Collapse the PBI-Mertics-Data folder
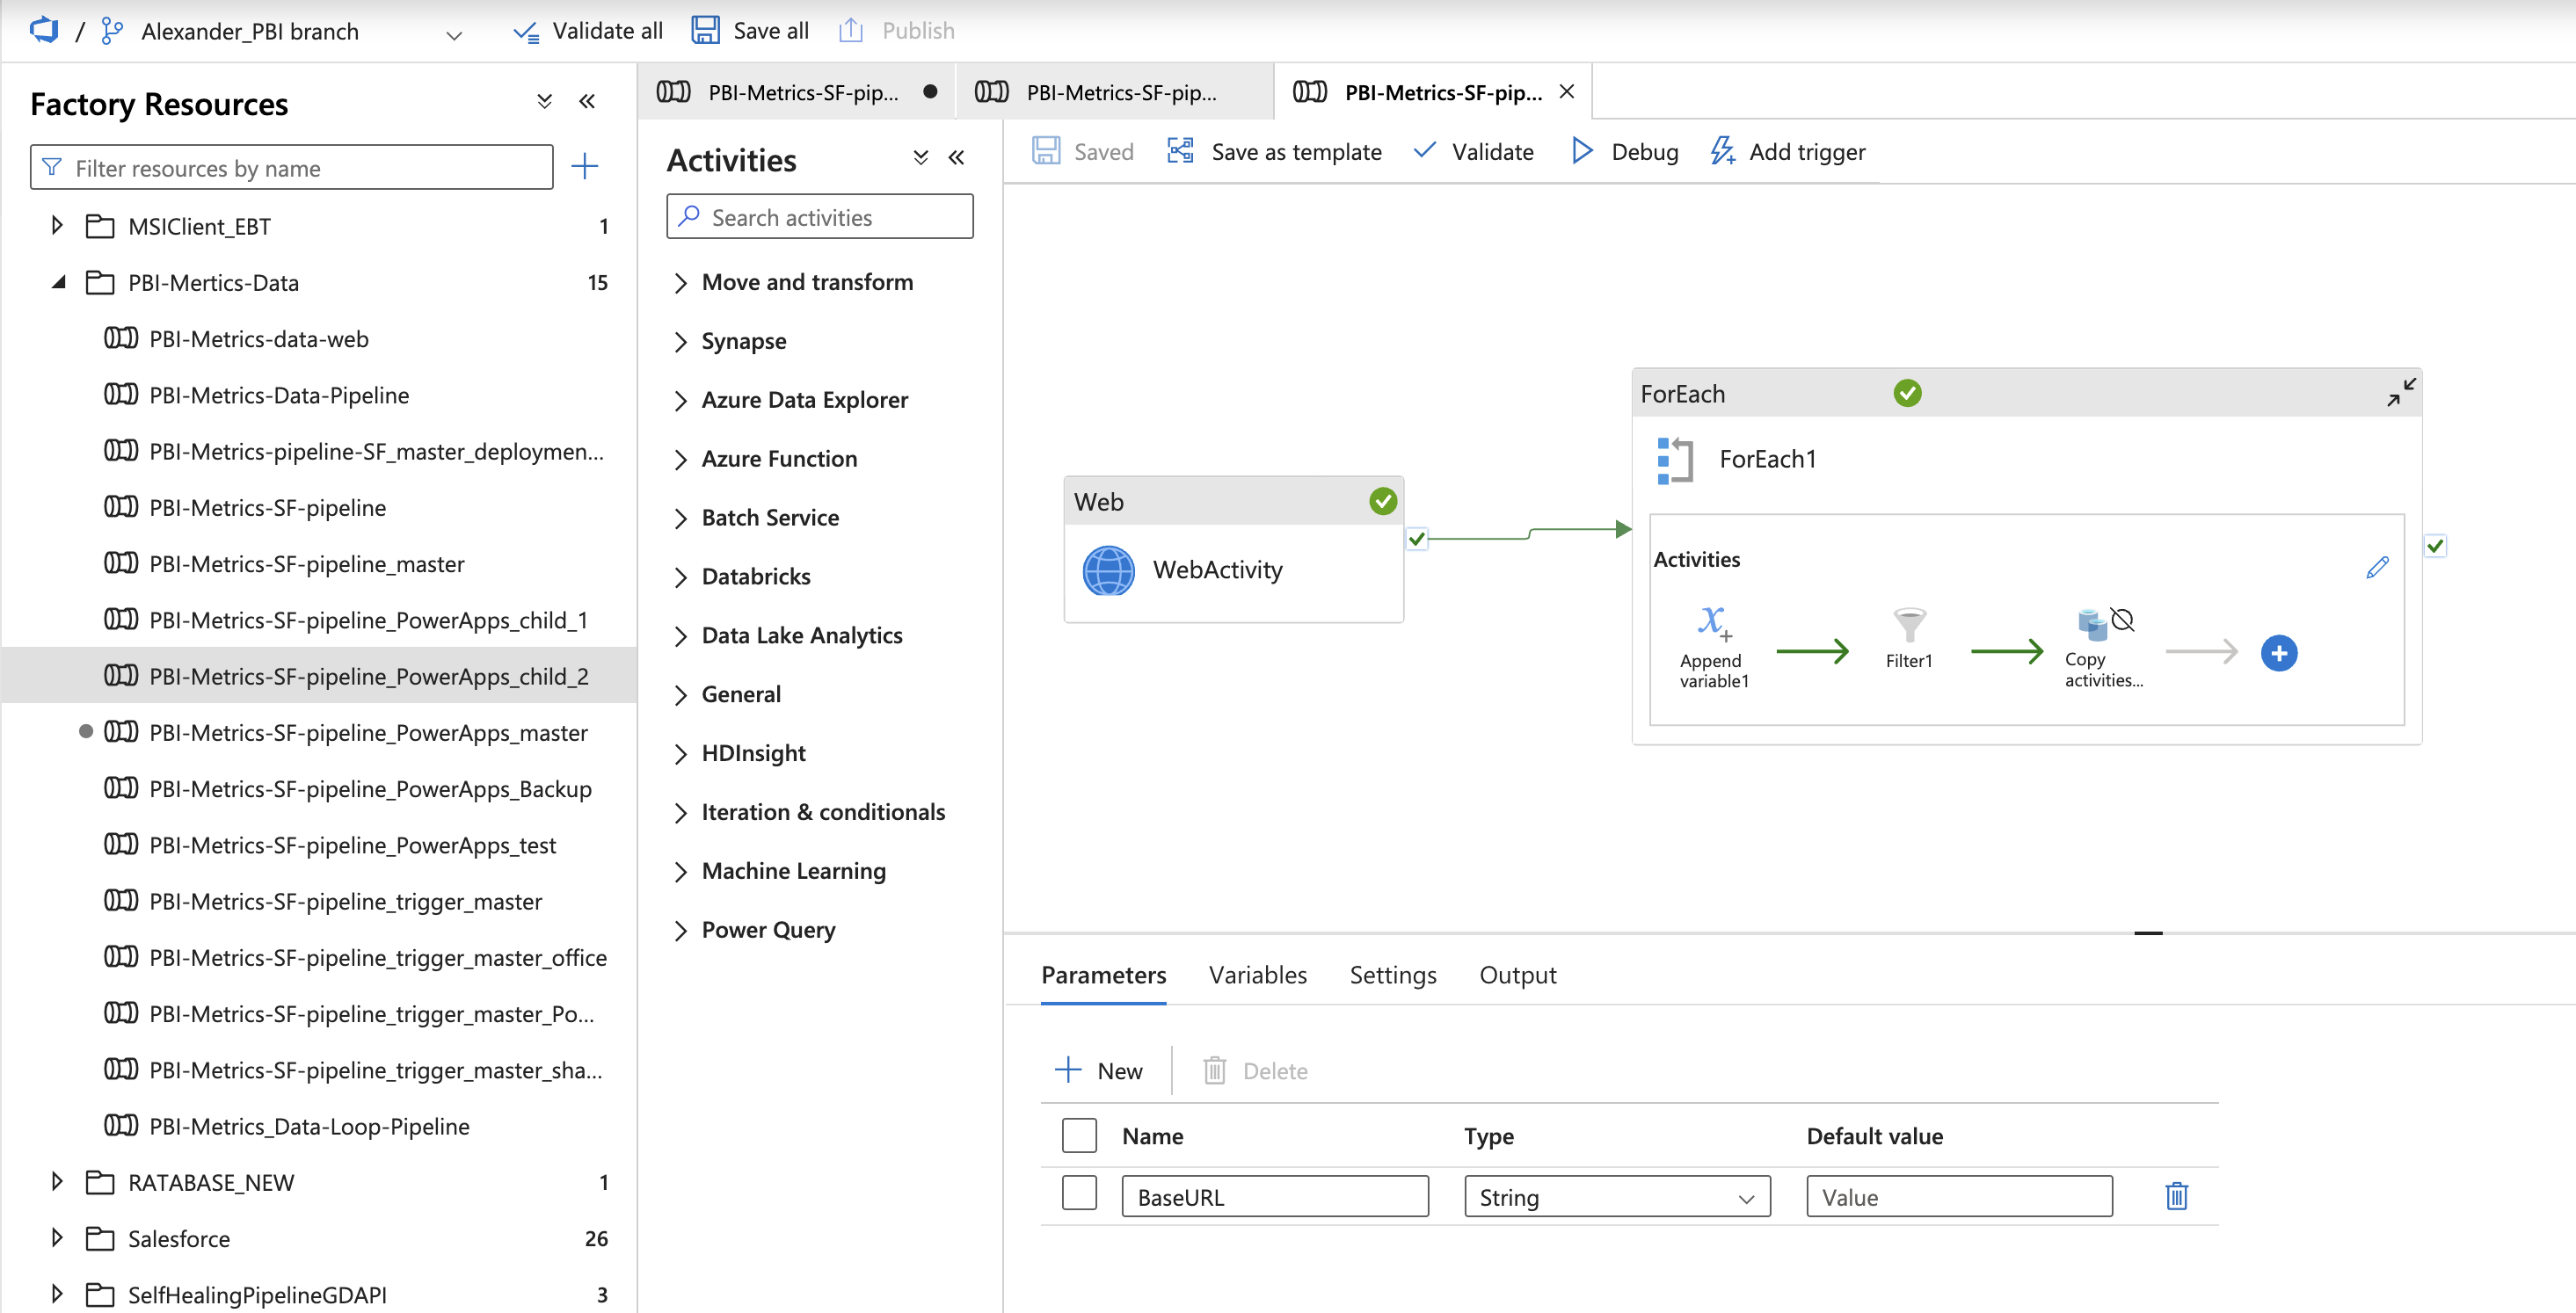The width and height of the screenshot is (2576, 1313). click(x=59, y=282)
